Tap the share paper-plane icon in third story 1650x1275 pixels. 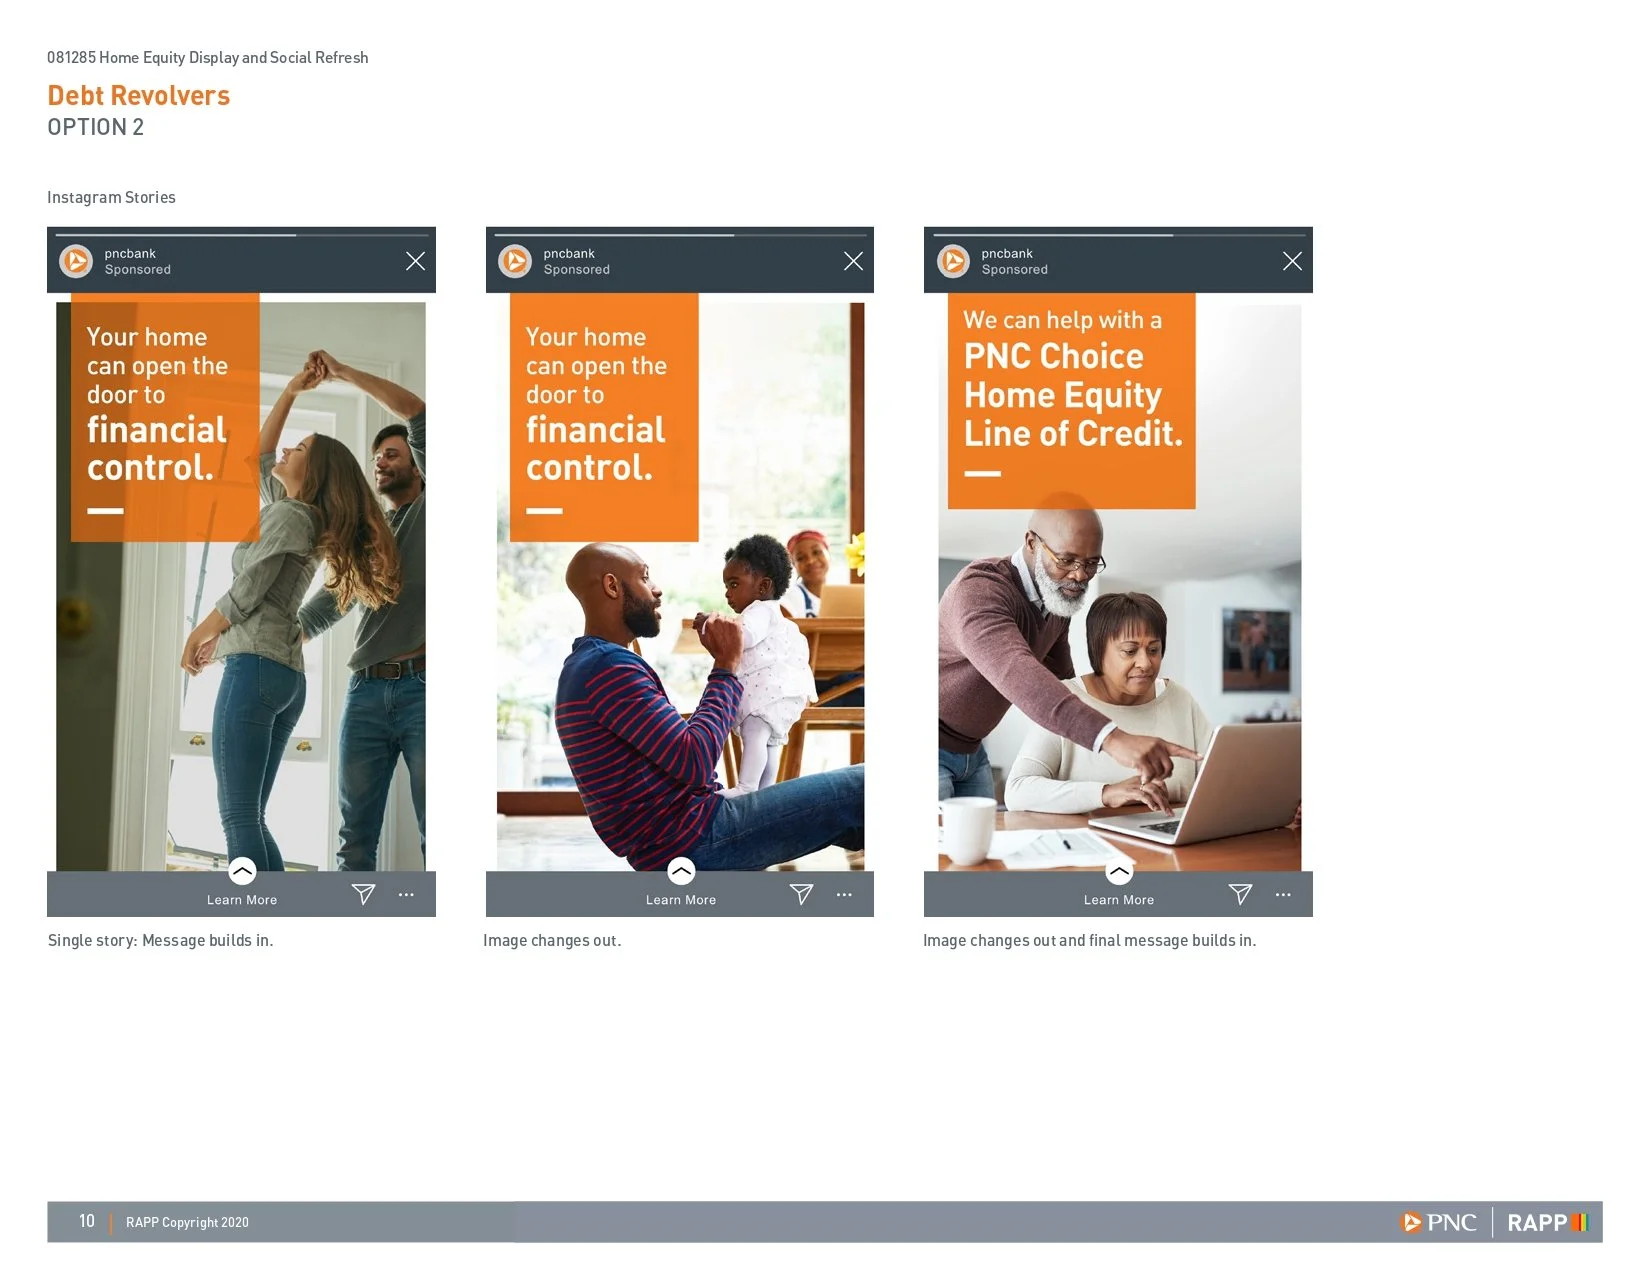[1240, 894]
